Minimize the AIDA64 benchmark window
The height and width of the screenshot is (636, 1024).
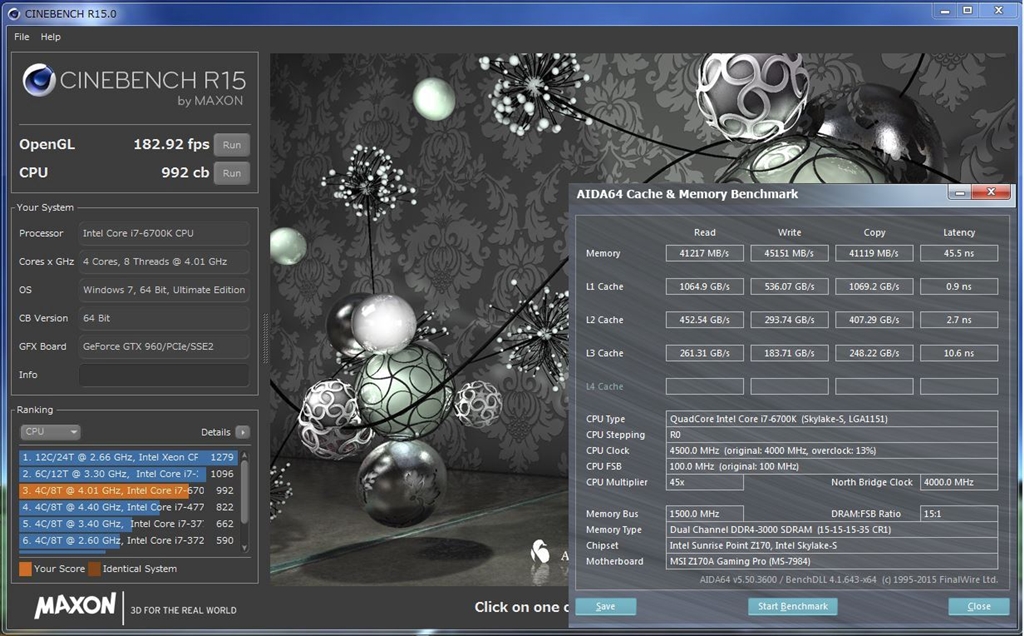(x=961, y=192)
